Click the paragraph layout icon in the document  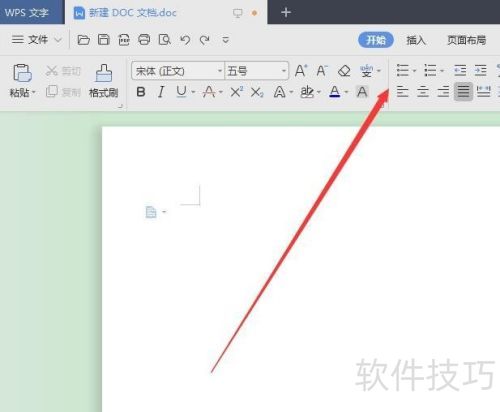pyautogui.click(x=151, y=212)
